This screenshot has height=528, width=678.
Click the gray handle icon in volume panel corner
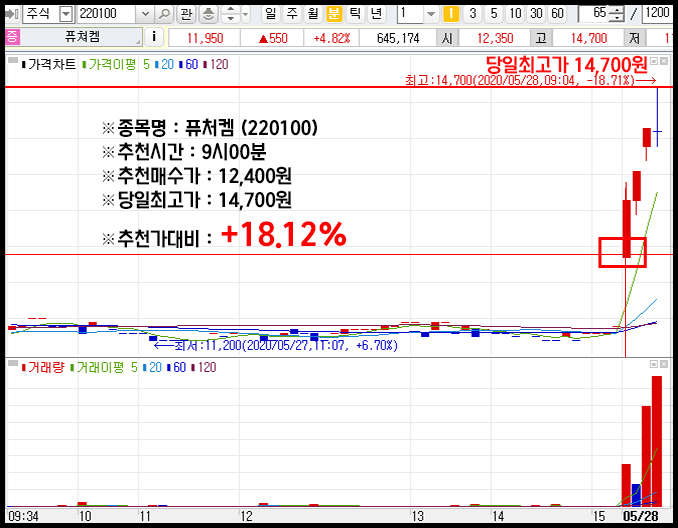click(13, 363)
